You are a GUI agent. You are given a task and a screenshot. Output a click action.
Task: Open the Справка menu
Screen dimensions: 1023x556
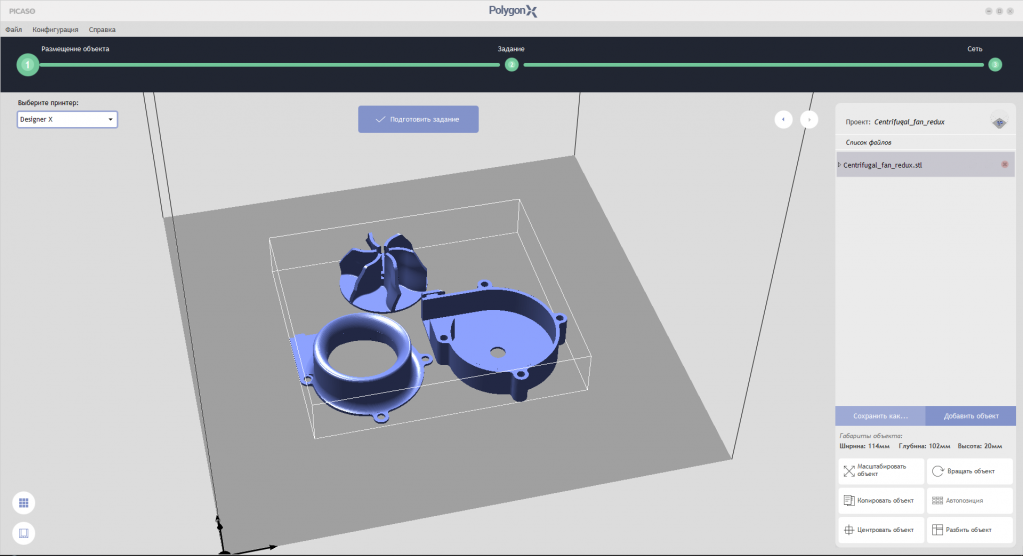tap(102, 29)
